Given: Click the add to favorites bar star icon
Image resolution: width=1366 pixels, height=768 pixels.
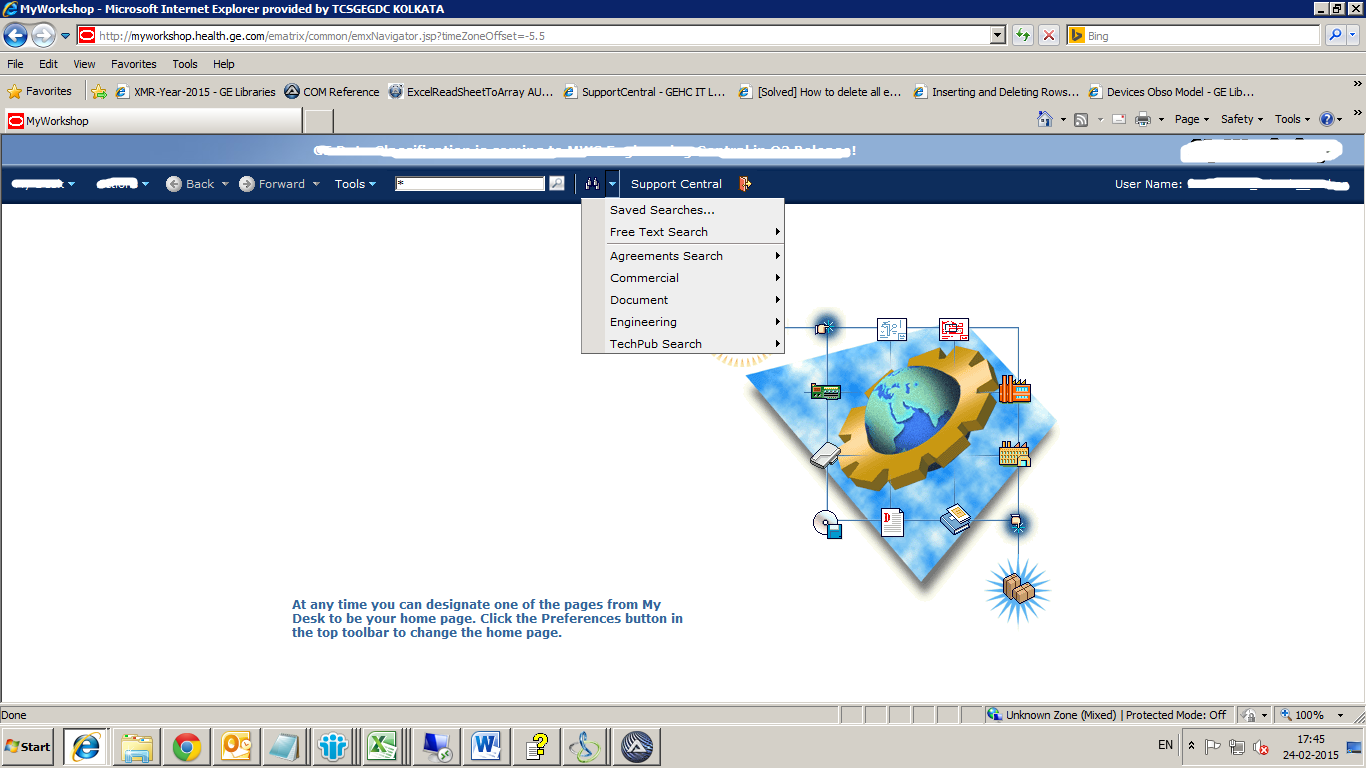Looking at the screenshot, I should 99,92.
